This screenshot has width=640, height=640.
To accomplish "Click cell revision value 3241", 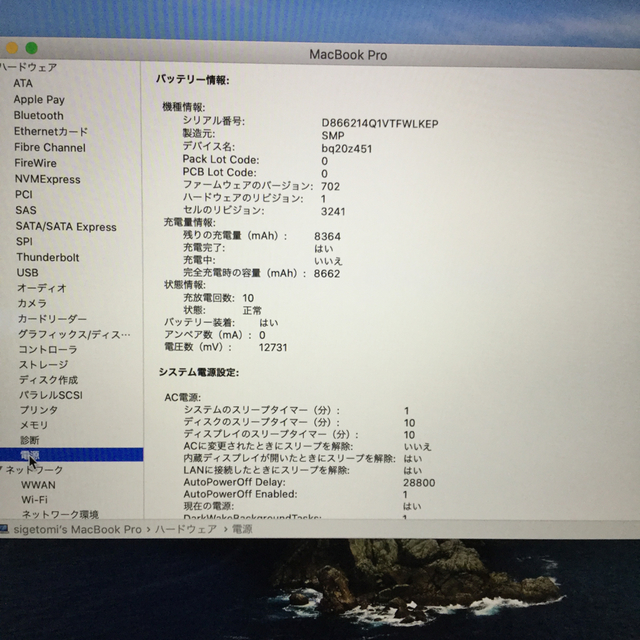I will [333, 211].
